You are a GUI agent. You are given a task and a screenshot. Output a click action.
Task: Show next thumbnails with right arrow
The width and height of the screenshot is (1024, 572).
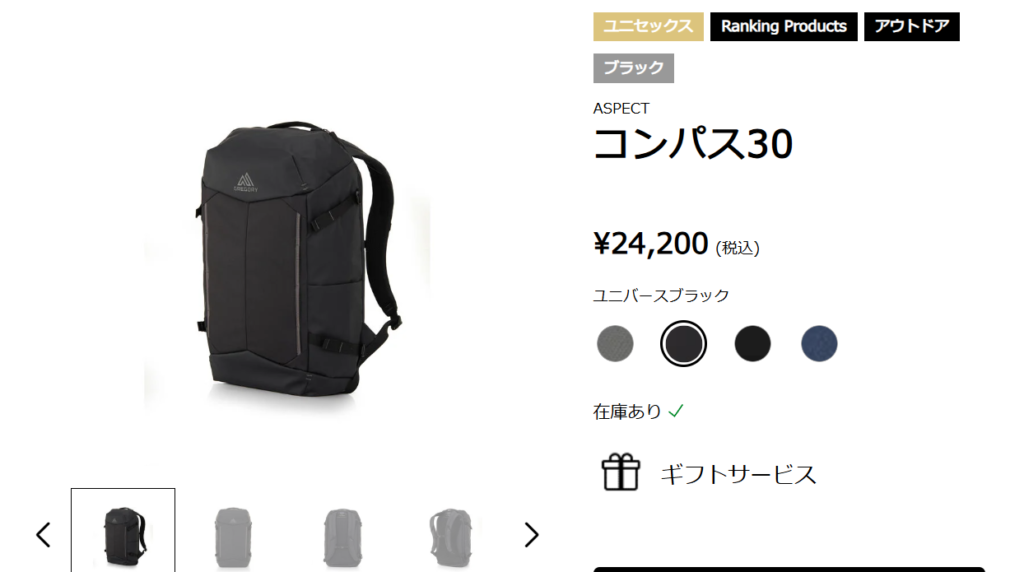point(532,535)
